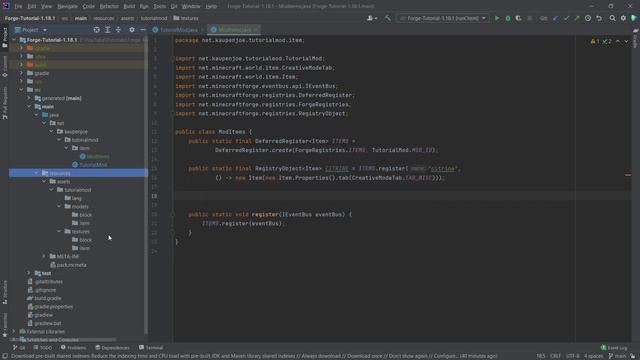Viewport: 640px width, 360px height.
Task: Collapse all icon in Project panel
Action: [118, 30]
